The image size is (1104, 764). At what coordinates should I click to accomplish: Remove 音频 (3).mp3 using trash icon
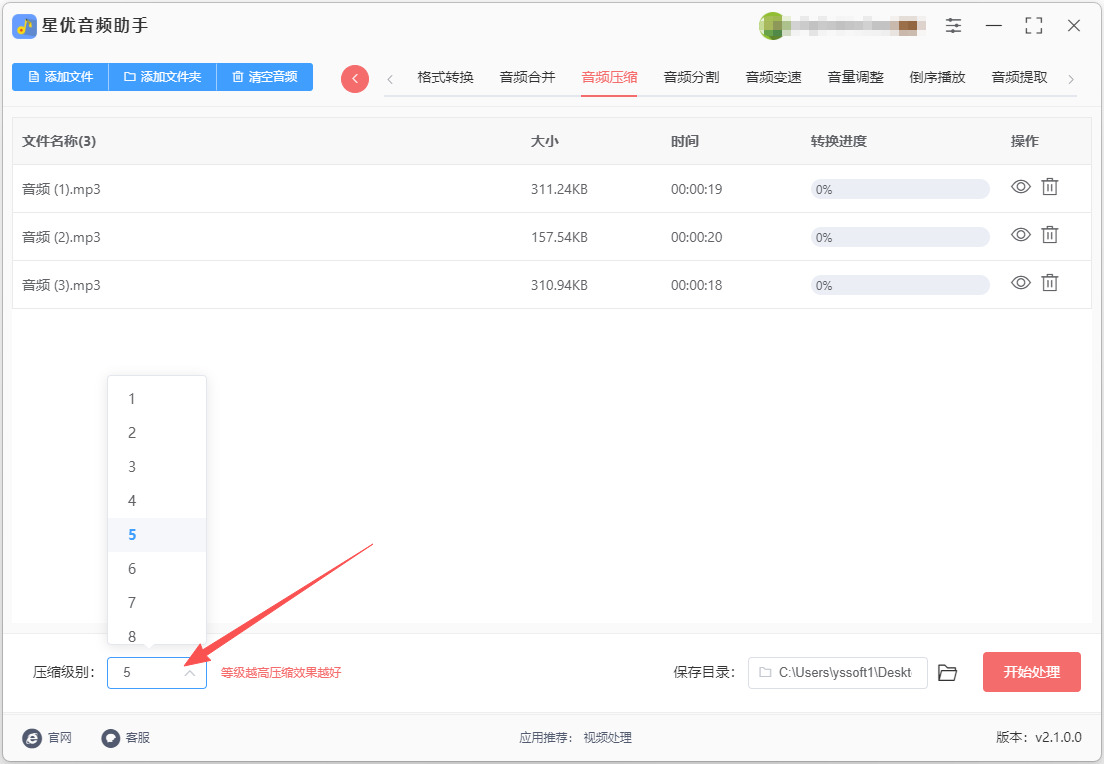1050,282
